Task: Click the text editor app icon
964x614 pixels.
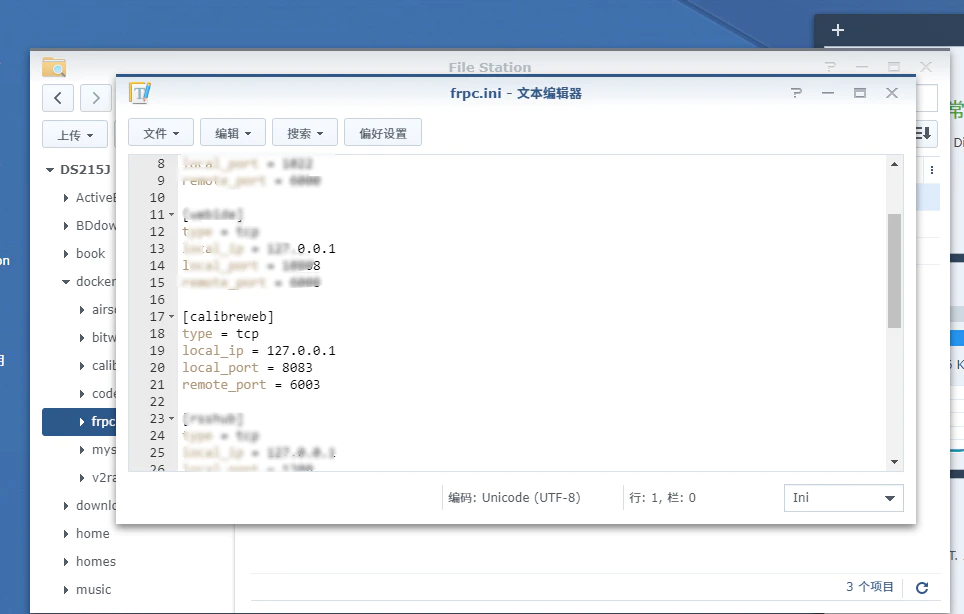Action: (x=139, y=93)
